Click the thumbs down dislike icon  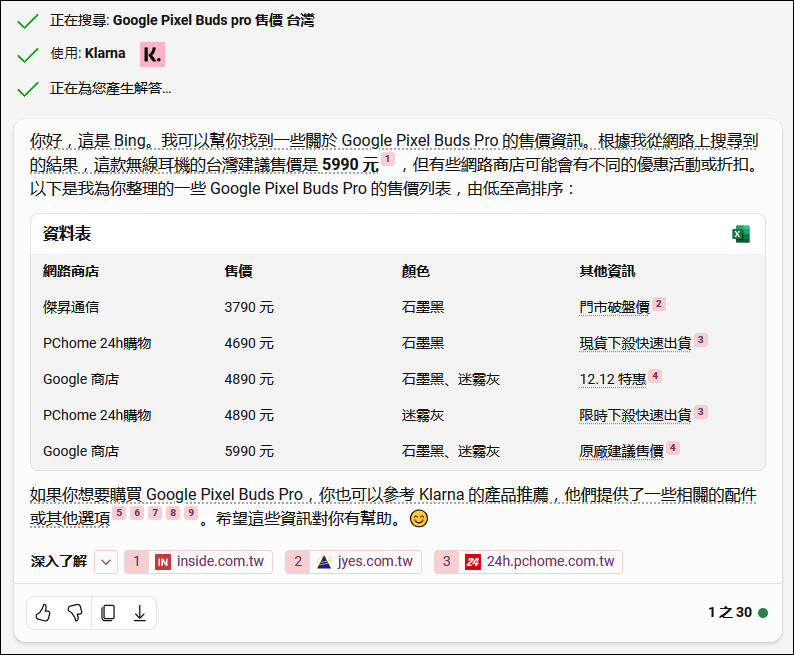[75, 612]
